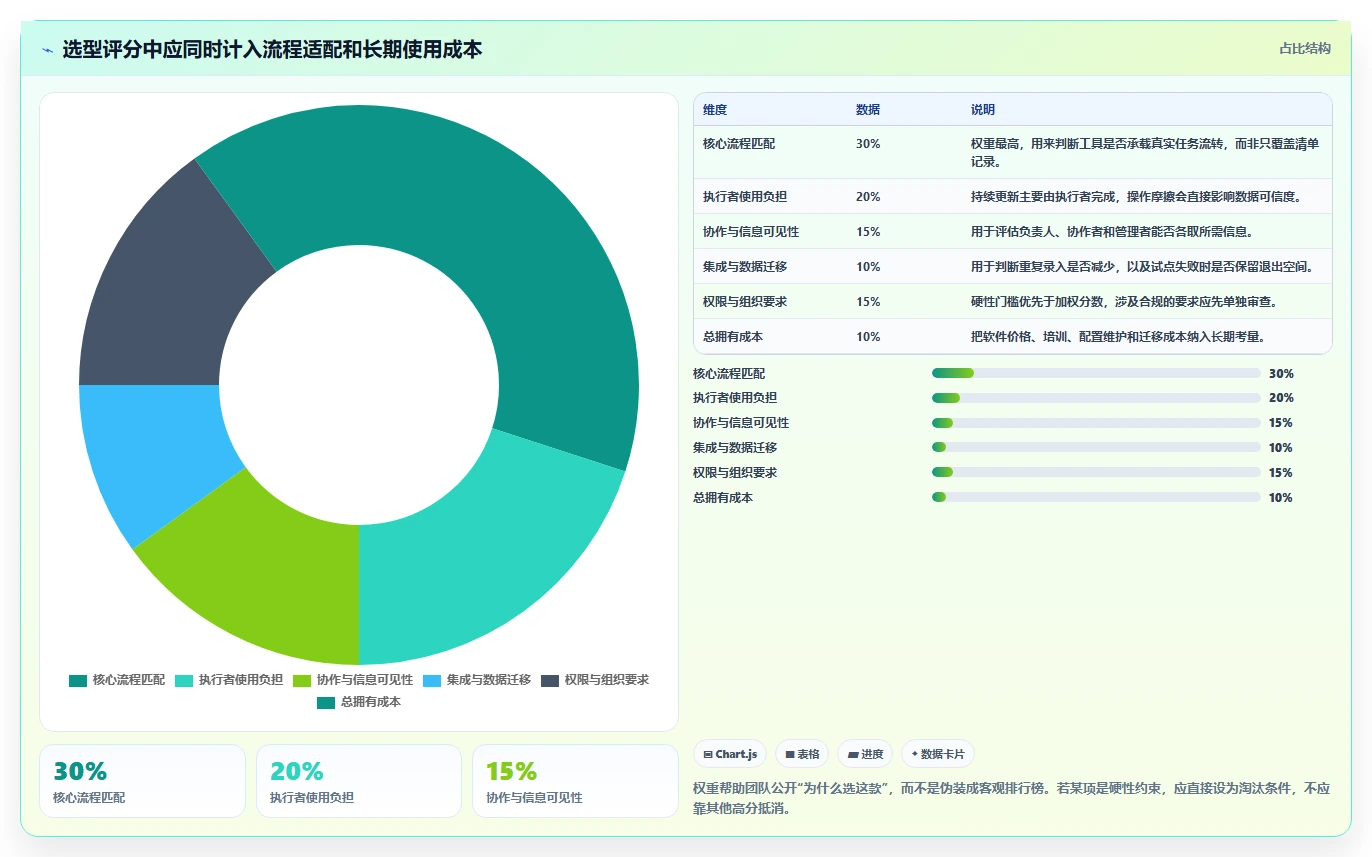1372x857 pixels.
Task: Open the 30% 核心流程匹配 stat card
Action: [x=142, y=781]
